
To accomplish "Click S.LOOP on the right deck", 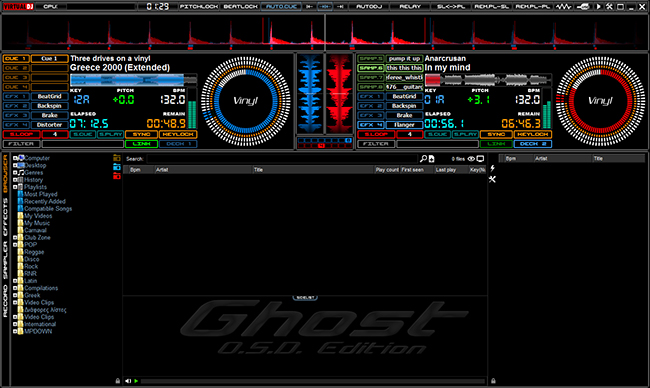I will coord(376,134).
